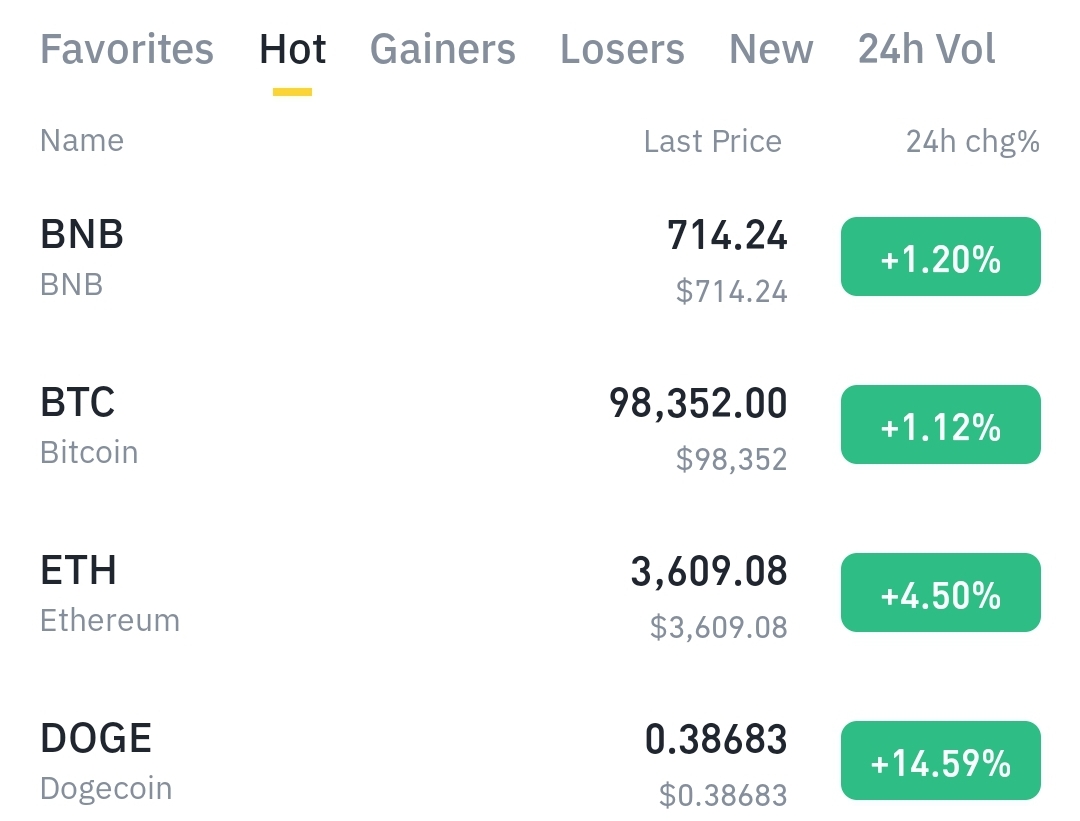This screenshot has height=821, width=1080.
Task: Open the 24h Vol tab
Action: [x=926, y=49]
